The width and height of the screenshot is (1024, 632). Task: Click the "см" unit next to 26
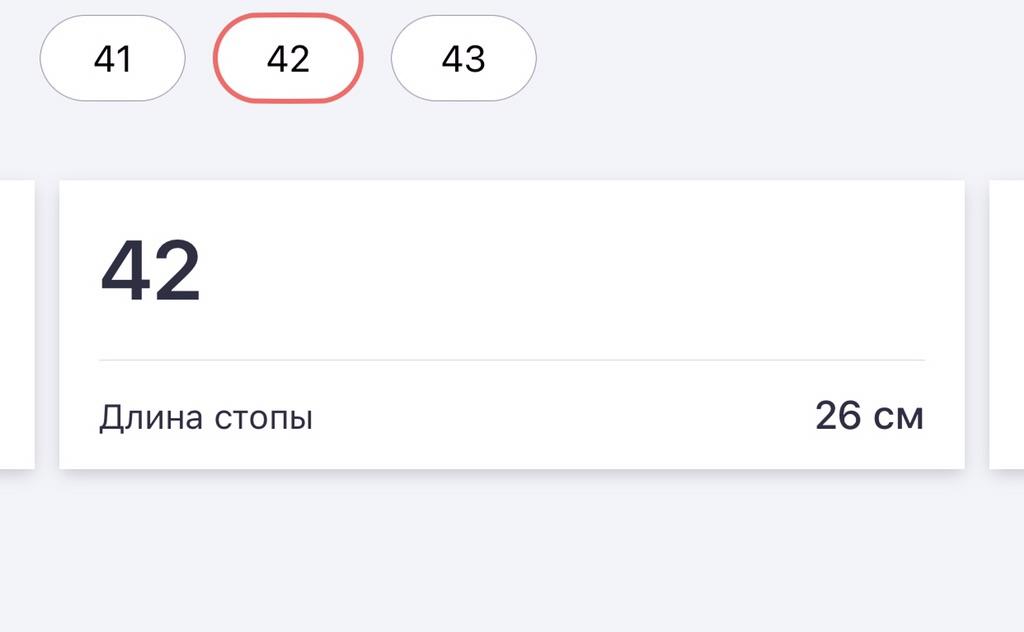[x=898, y=417]
